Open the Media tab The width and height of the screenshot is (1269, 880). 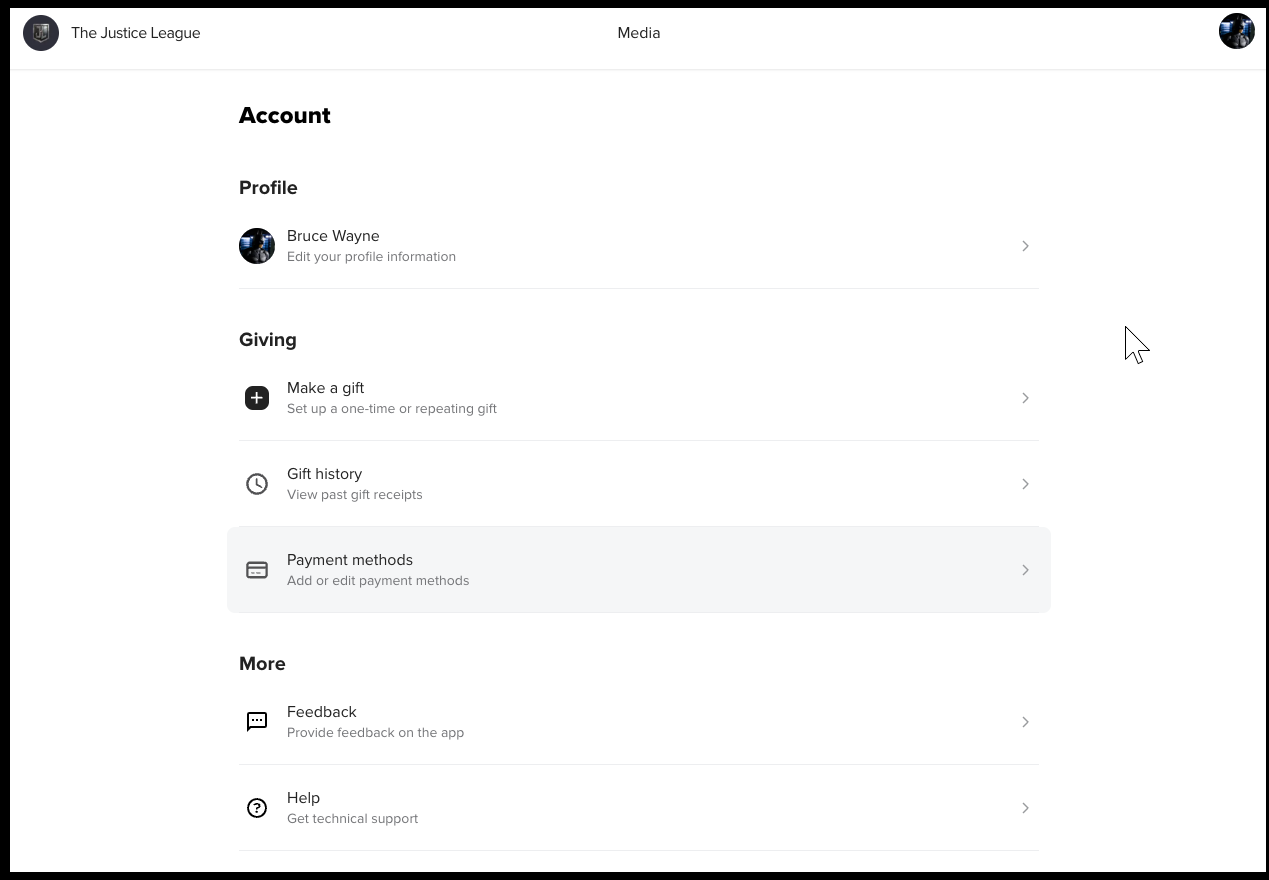pyautogui.click(x=638, y=33)
